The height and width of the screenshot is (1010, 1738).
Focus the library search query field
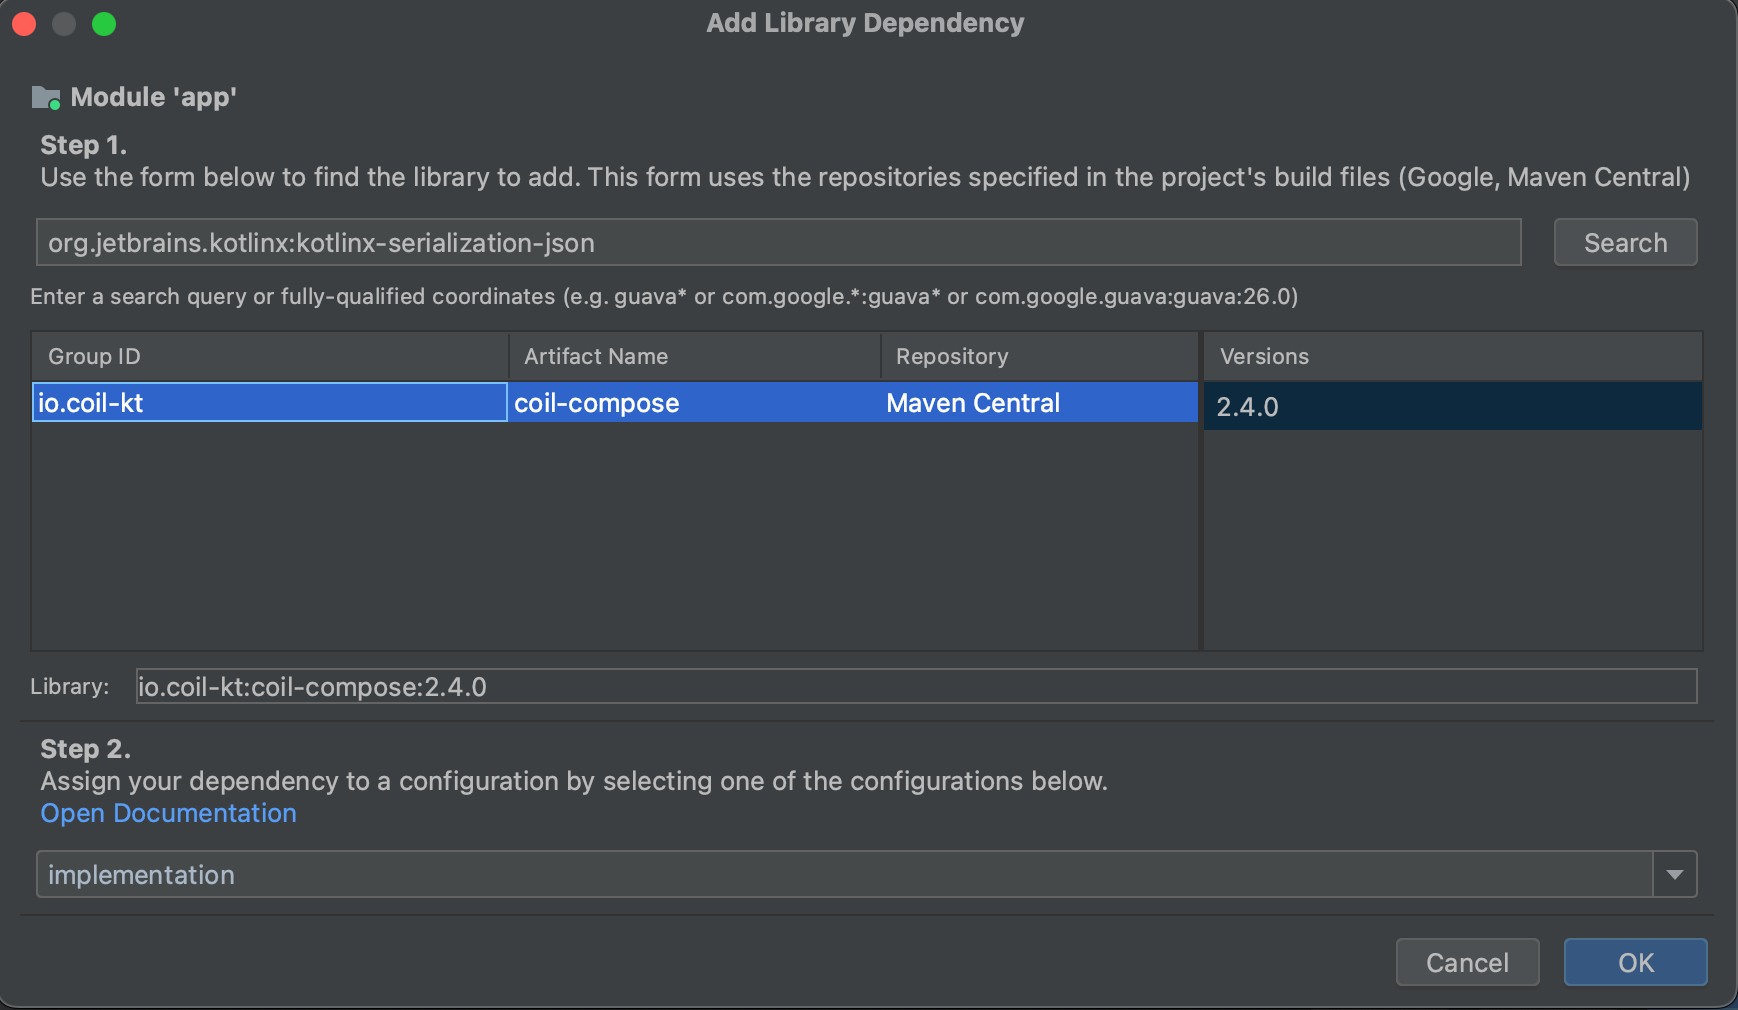[778, 243]
